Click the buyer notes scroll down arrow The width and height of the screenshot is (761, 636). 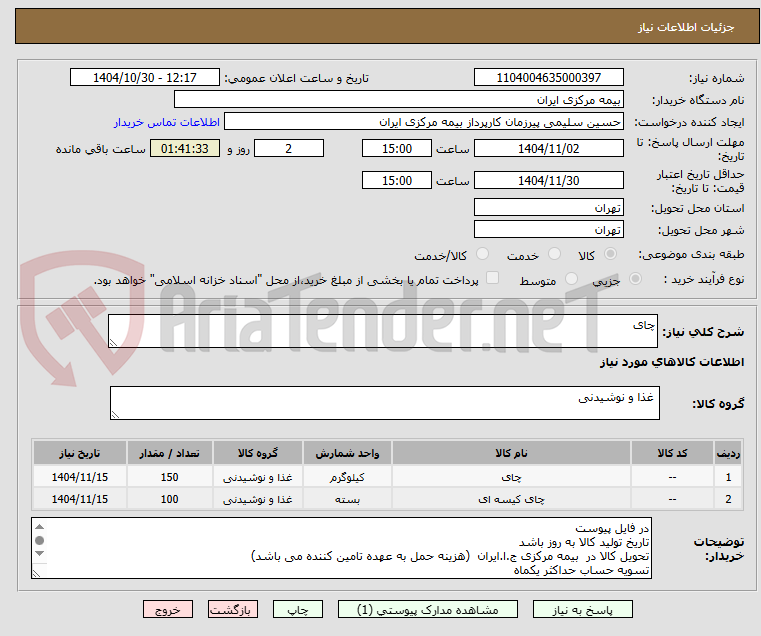(x=40, y=553)
